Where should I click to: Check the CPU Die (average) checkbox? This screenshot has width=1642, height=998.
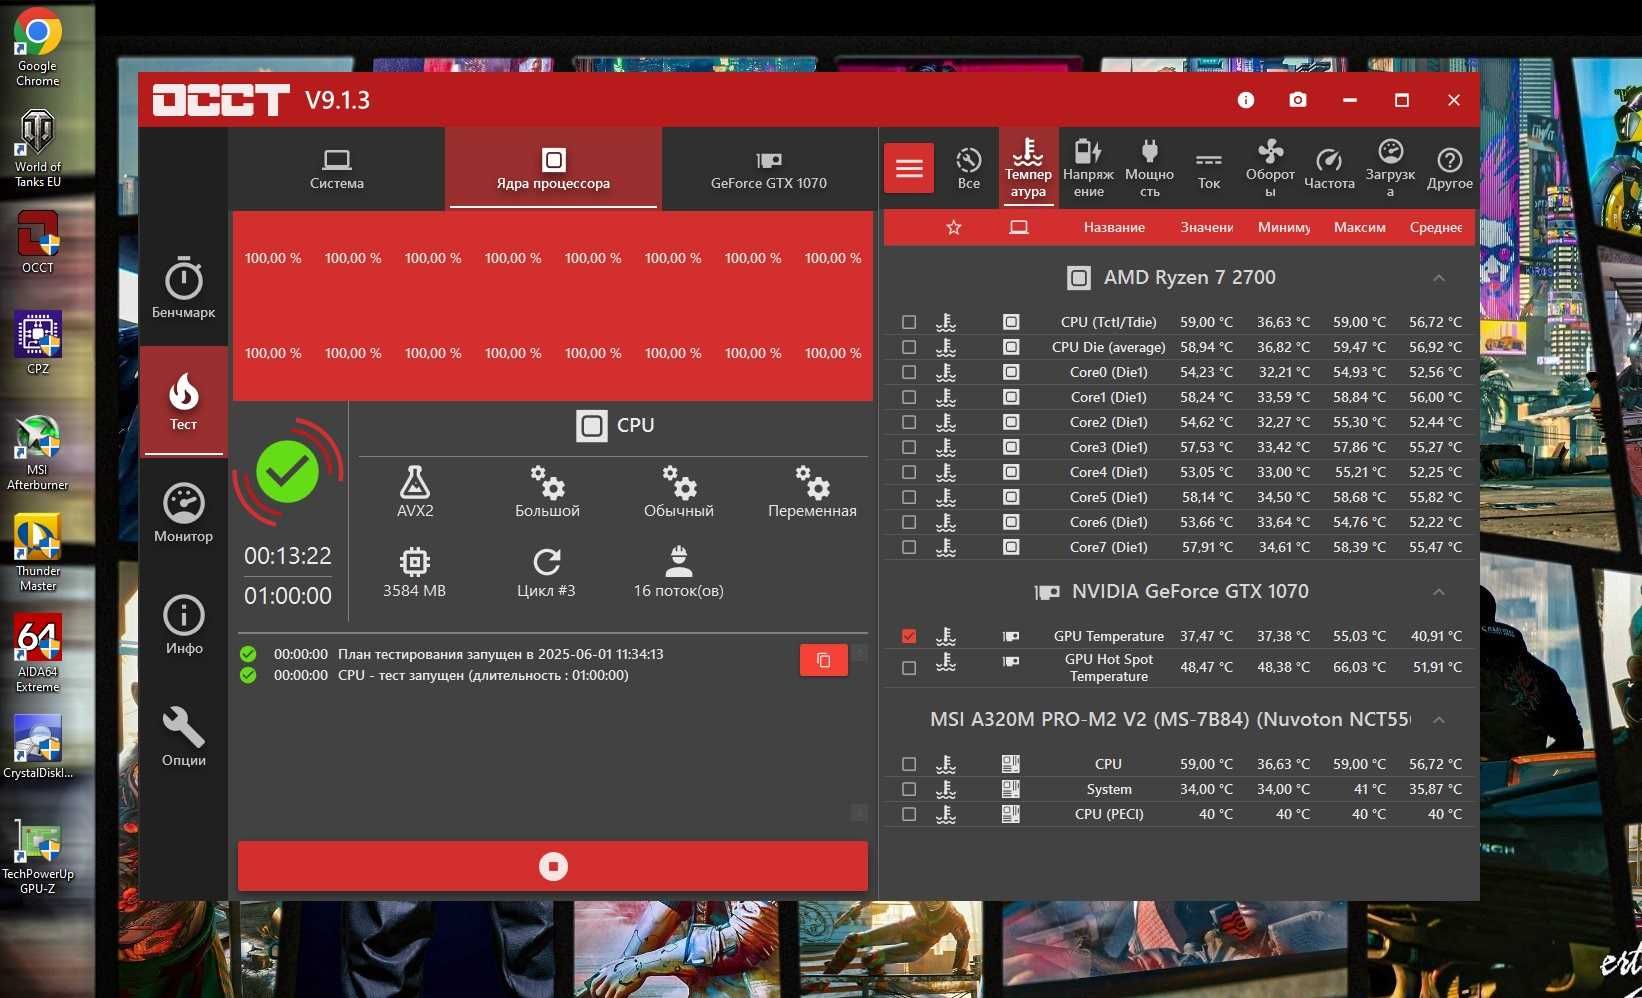909,347
